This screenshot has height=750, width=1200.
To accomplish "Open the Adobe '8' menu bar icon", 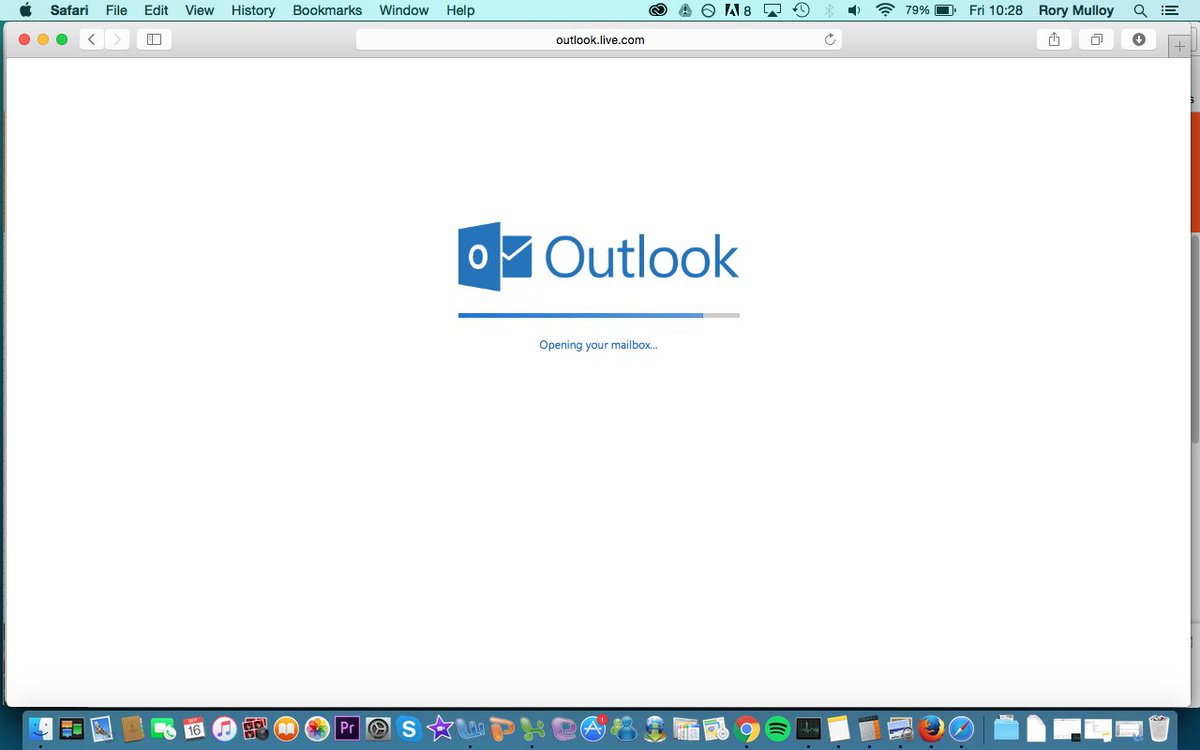I will (738, 10).
